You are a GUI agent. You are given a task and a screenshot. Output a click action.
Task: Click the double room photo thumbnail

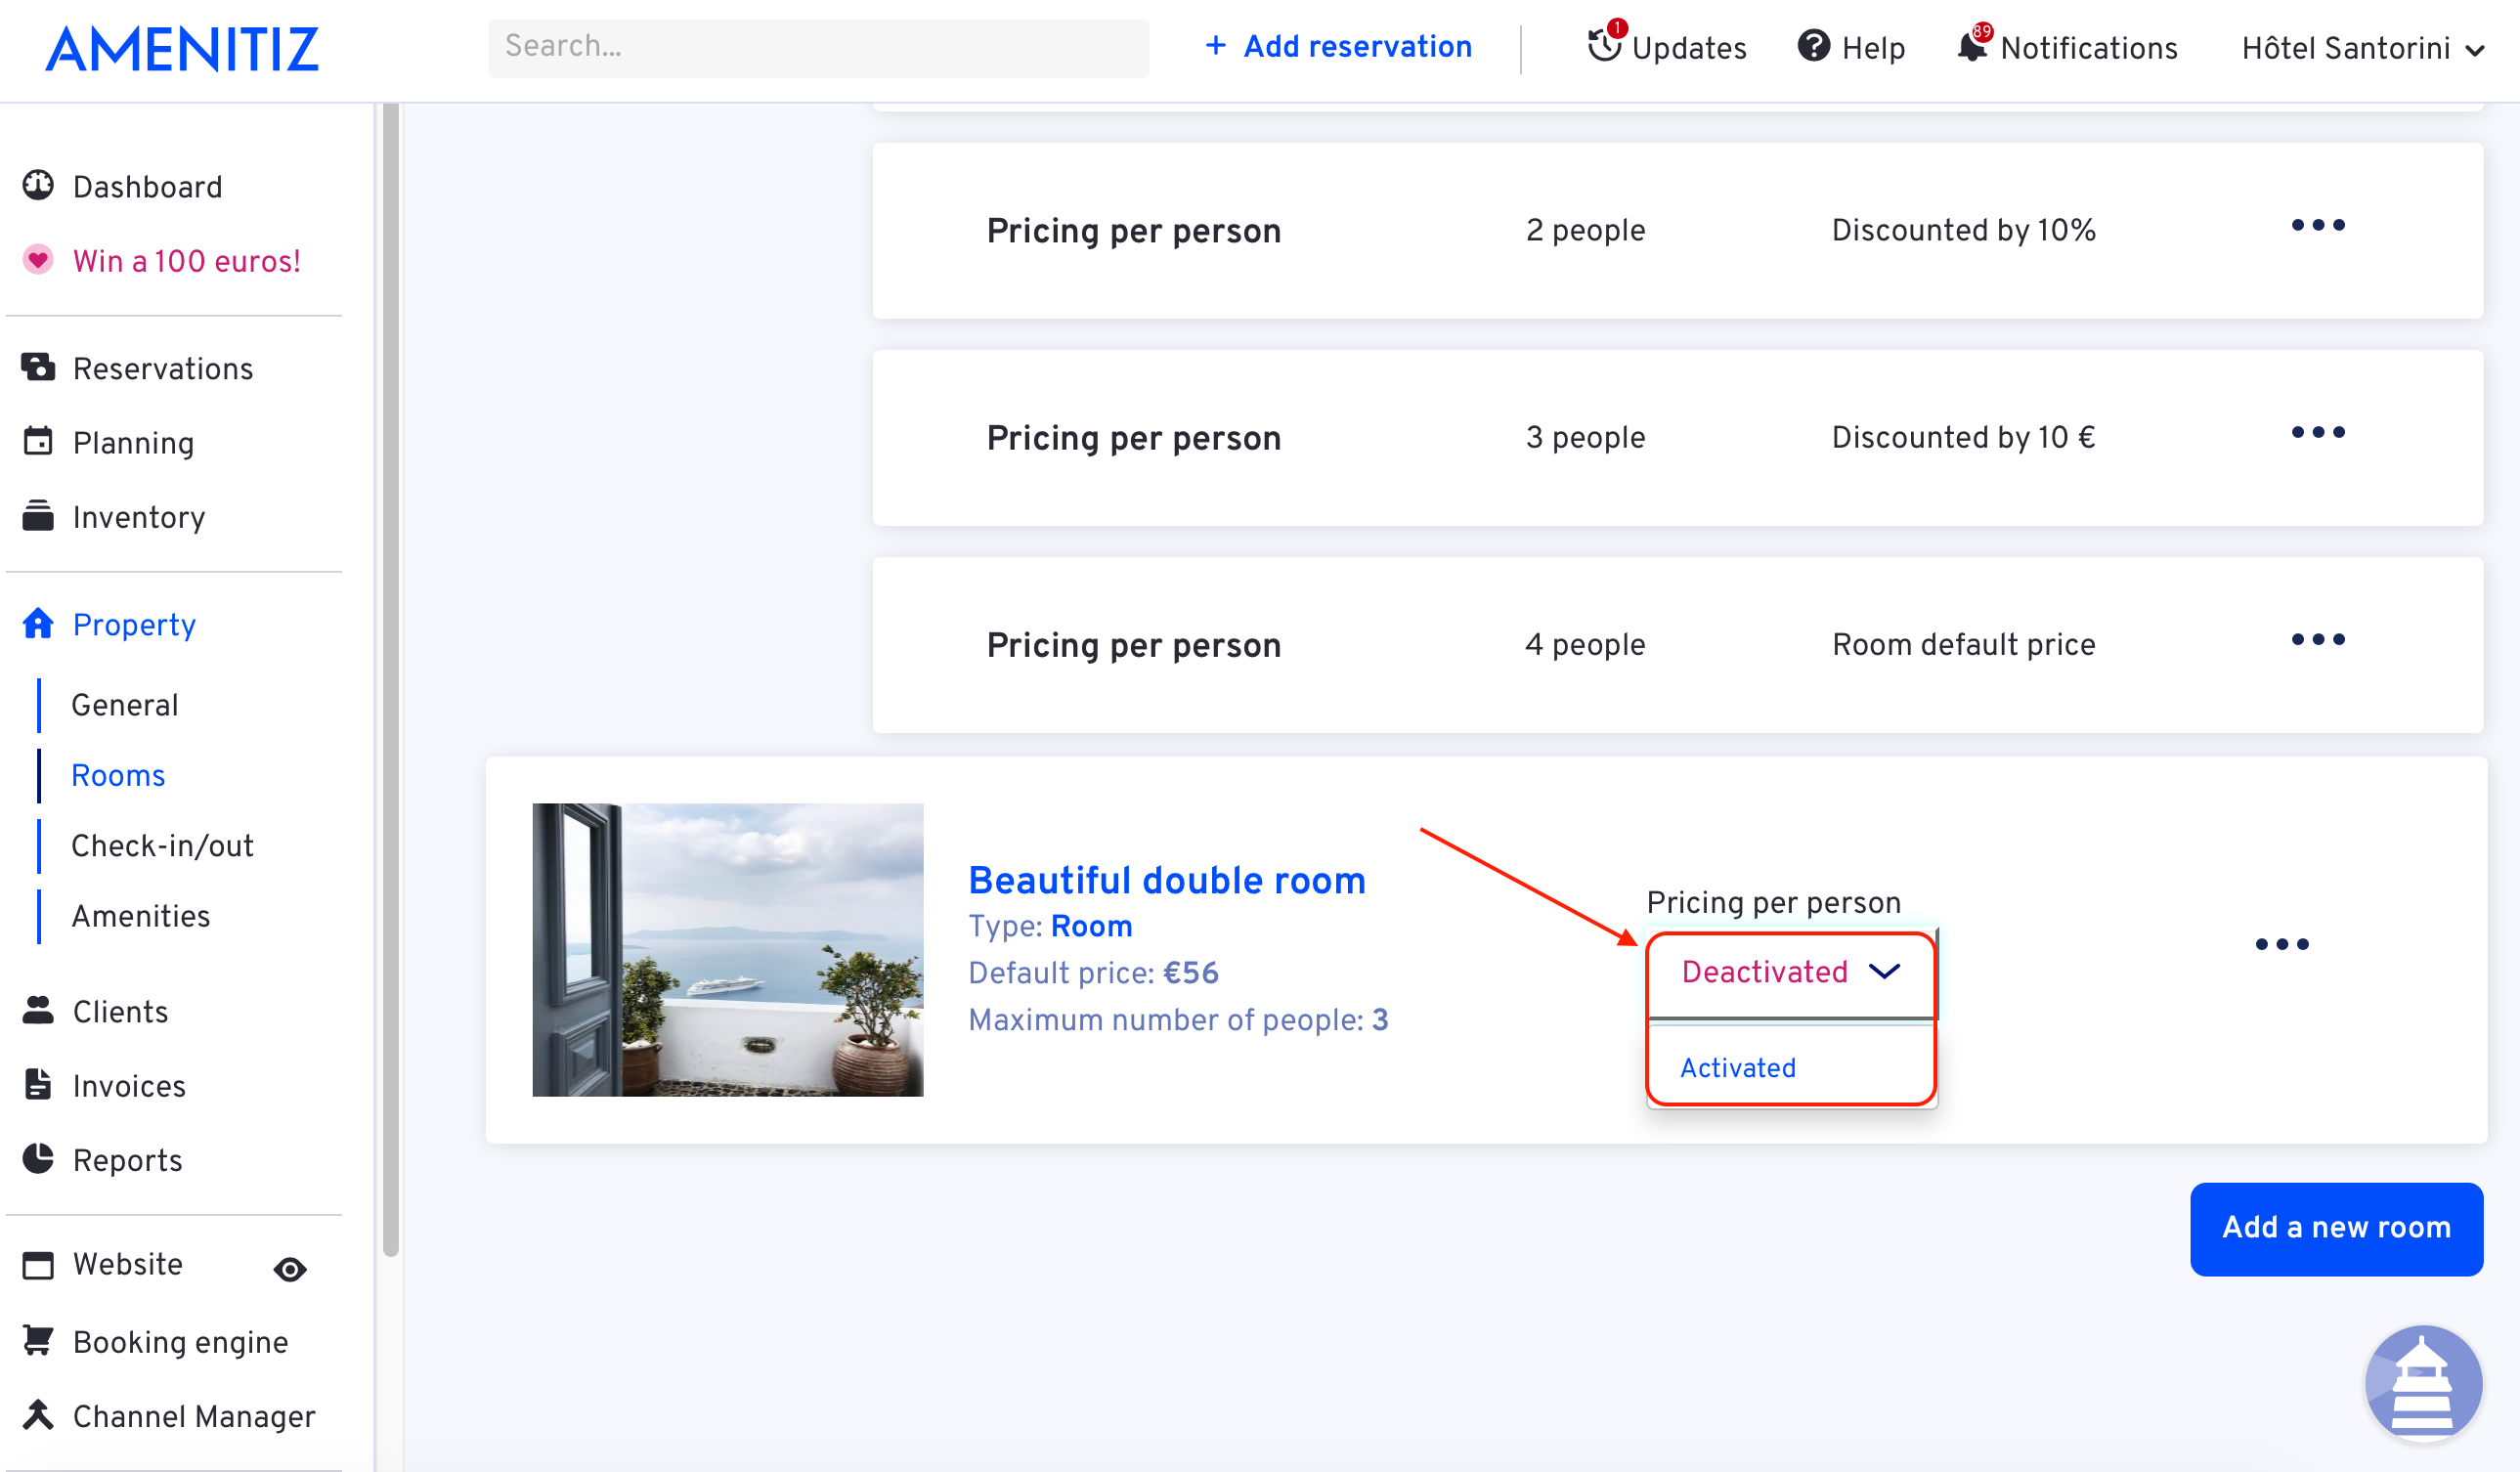click(727, 949)
